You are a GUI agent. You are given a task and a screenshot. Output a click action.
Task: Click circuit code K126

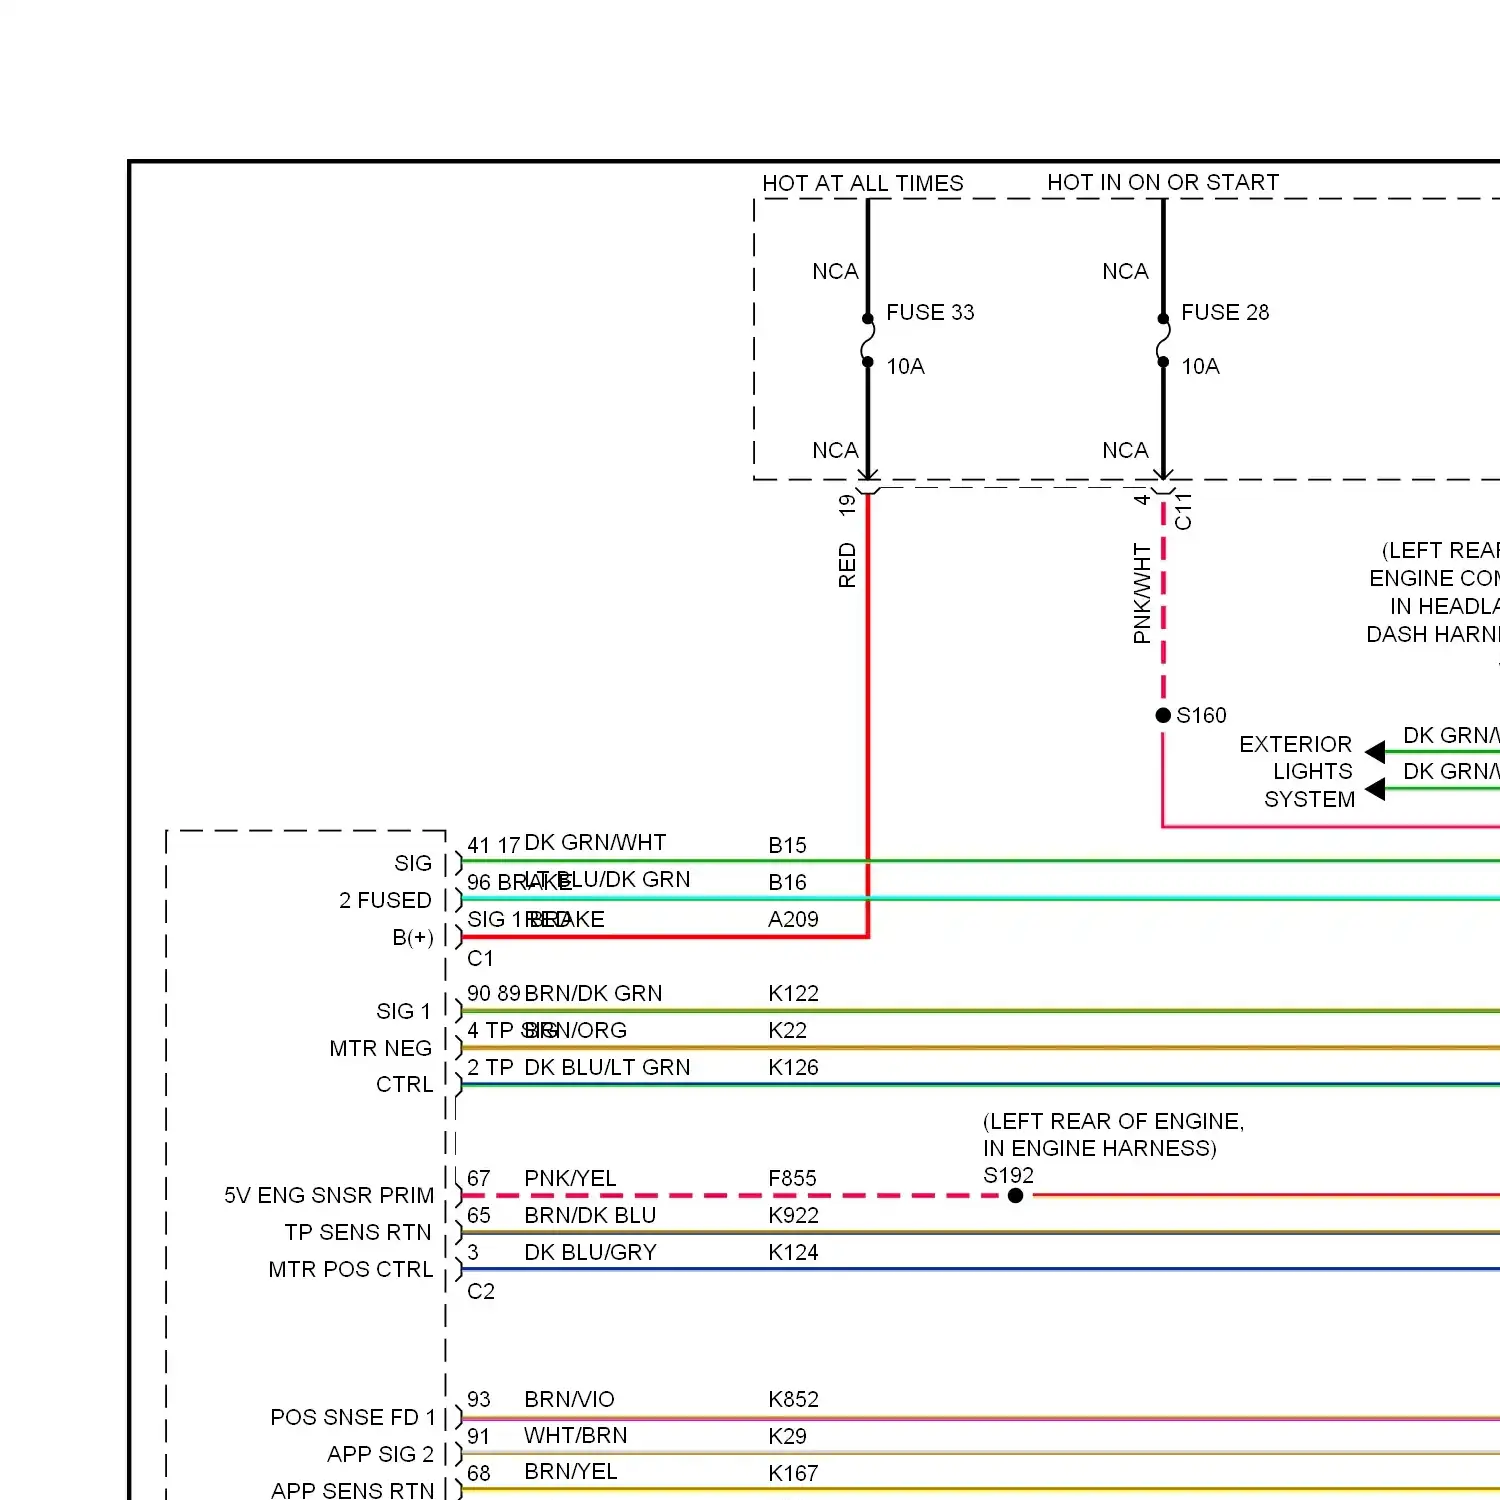click(x=793, y=1067)
